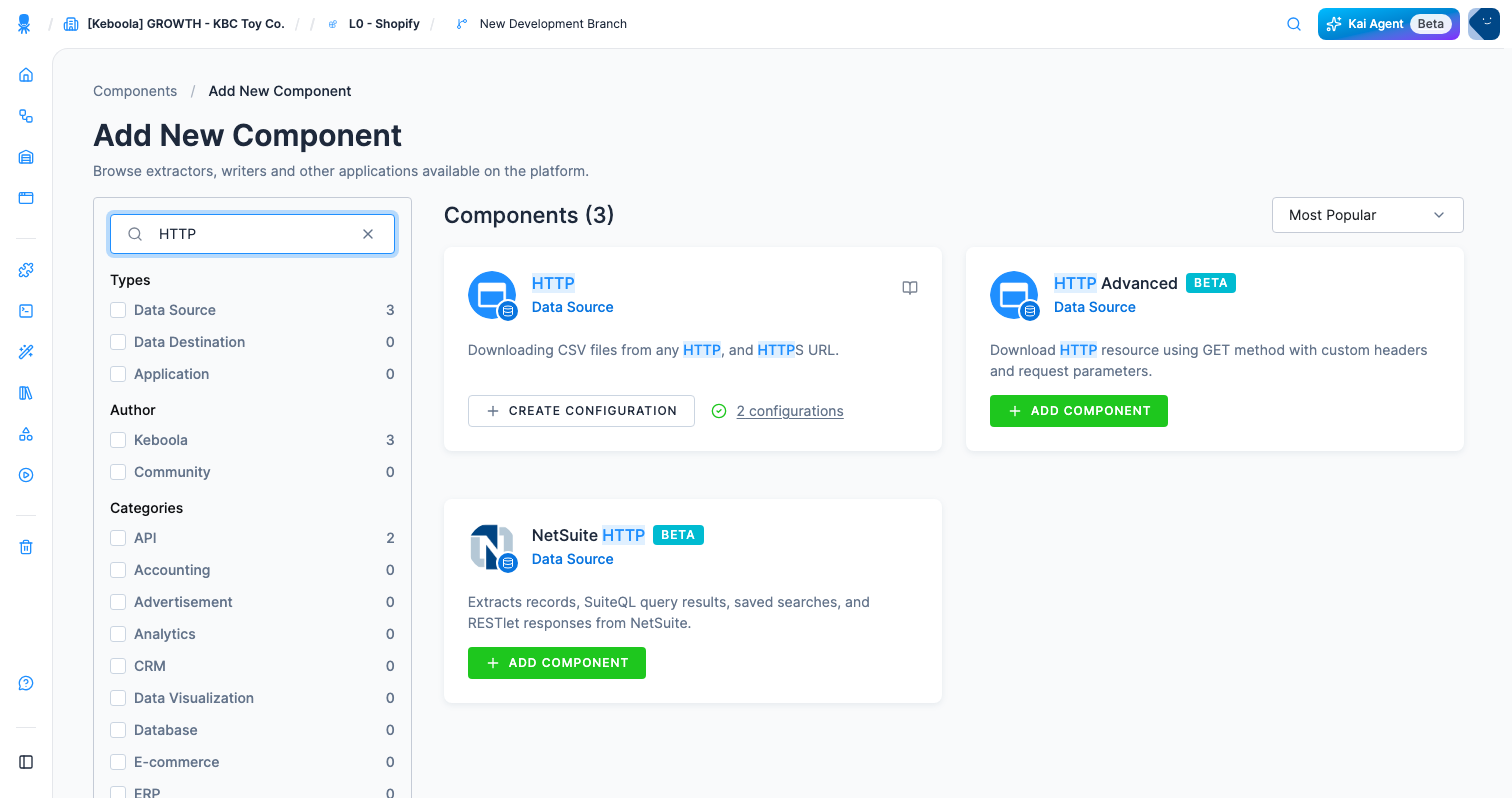Toggle the Keboola author checkbox
The height and width of the screenshot is (798, 1512).
[x=118, y=440]
